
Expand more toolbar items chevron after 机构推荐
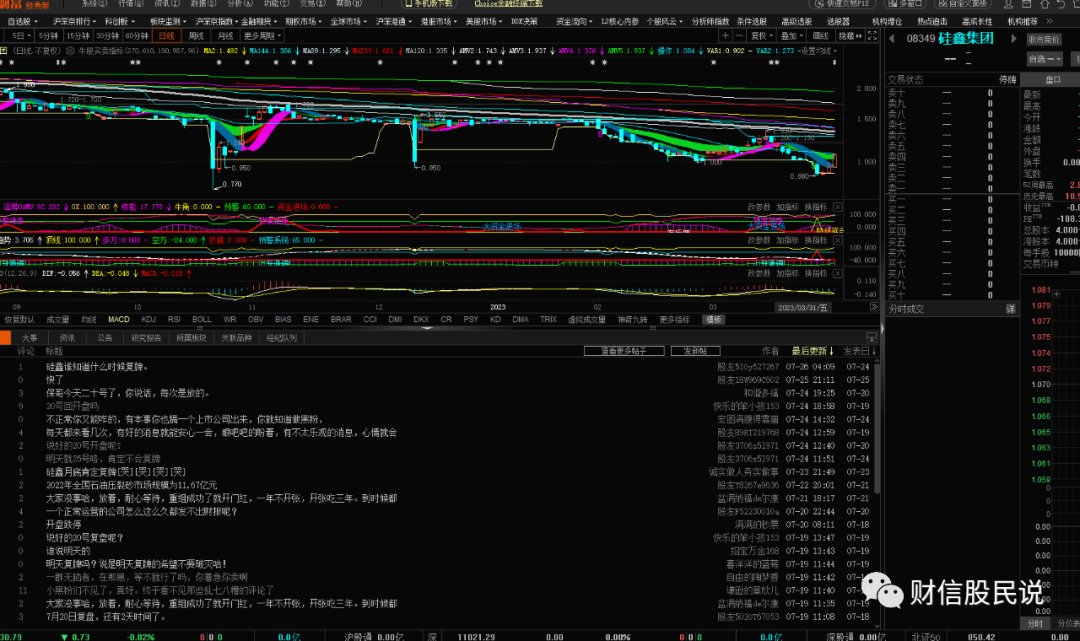point(1050,21)
